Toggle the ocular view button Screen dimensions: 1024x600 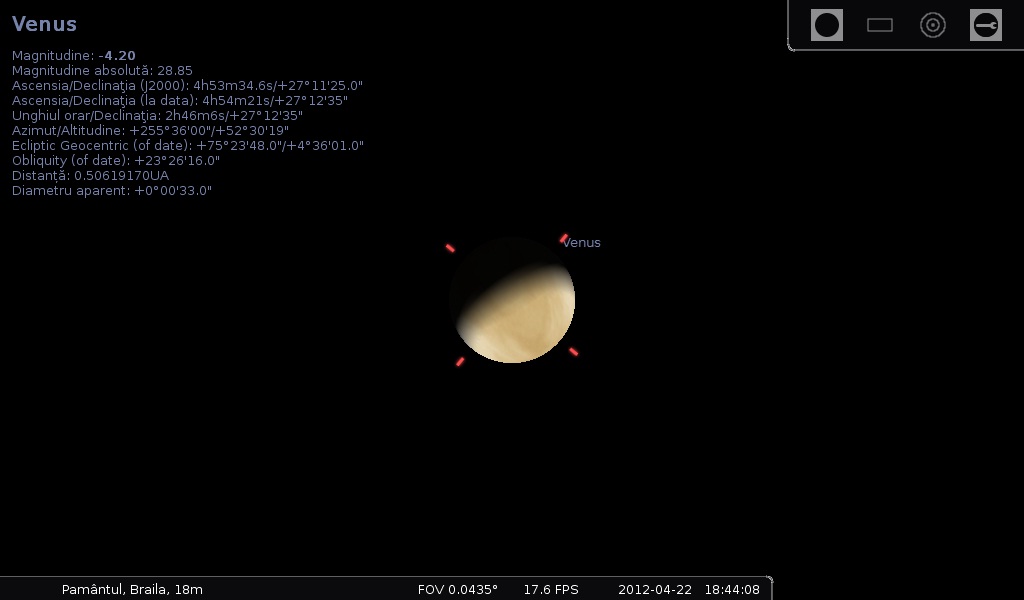tap(826, 25)
